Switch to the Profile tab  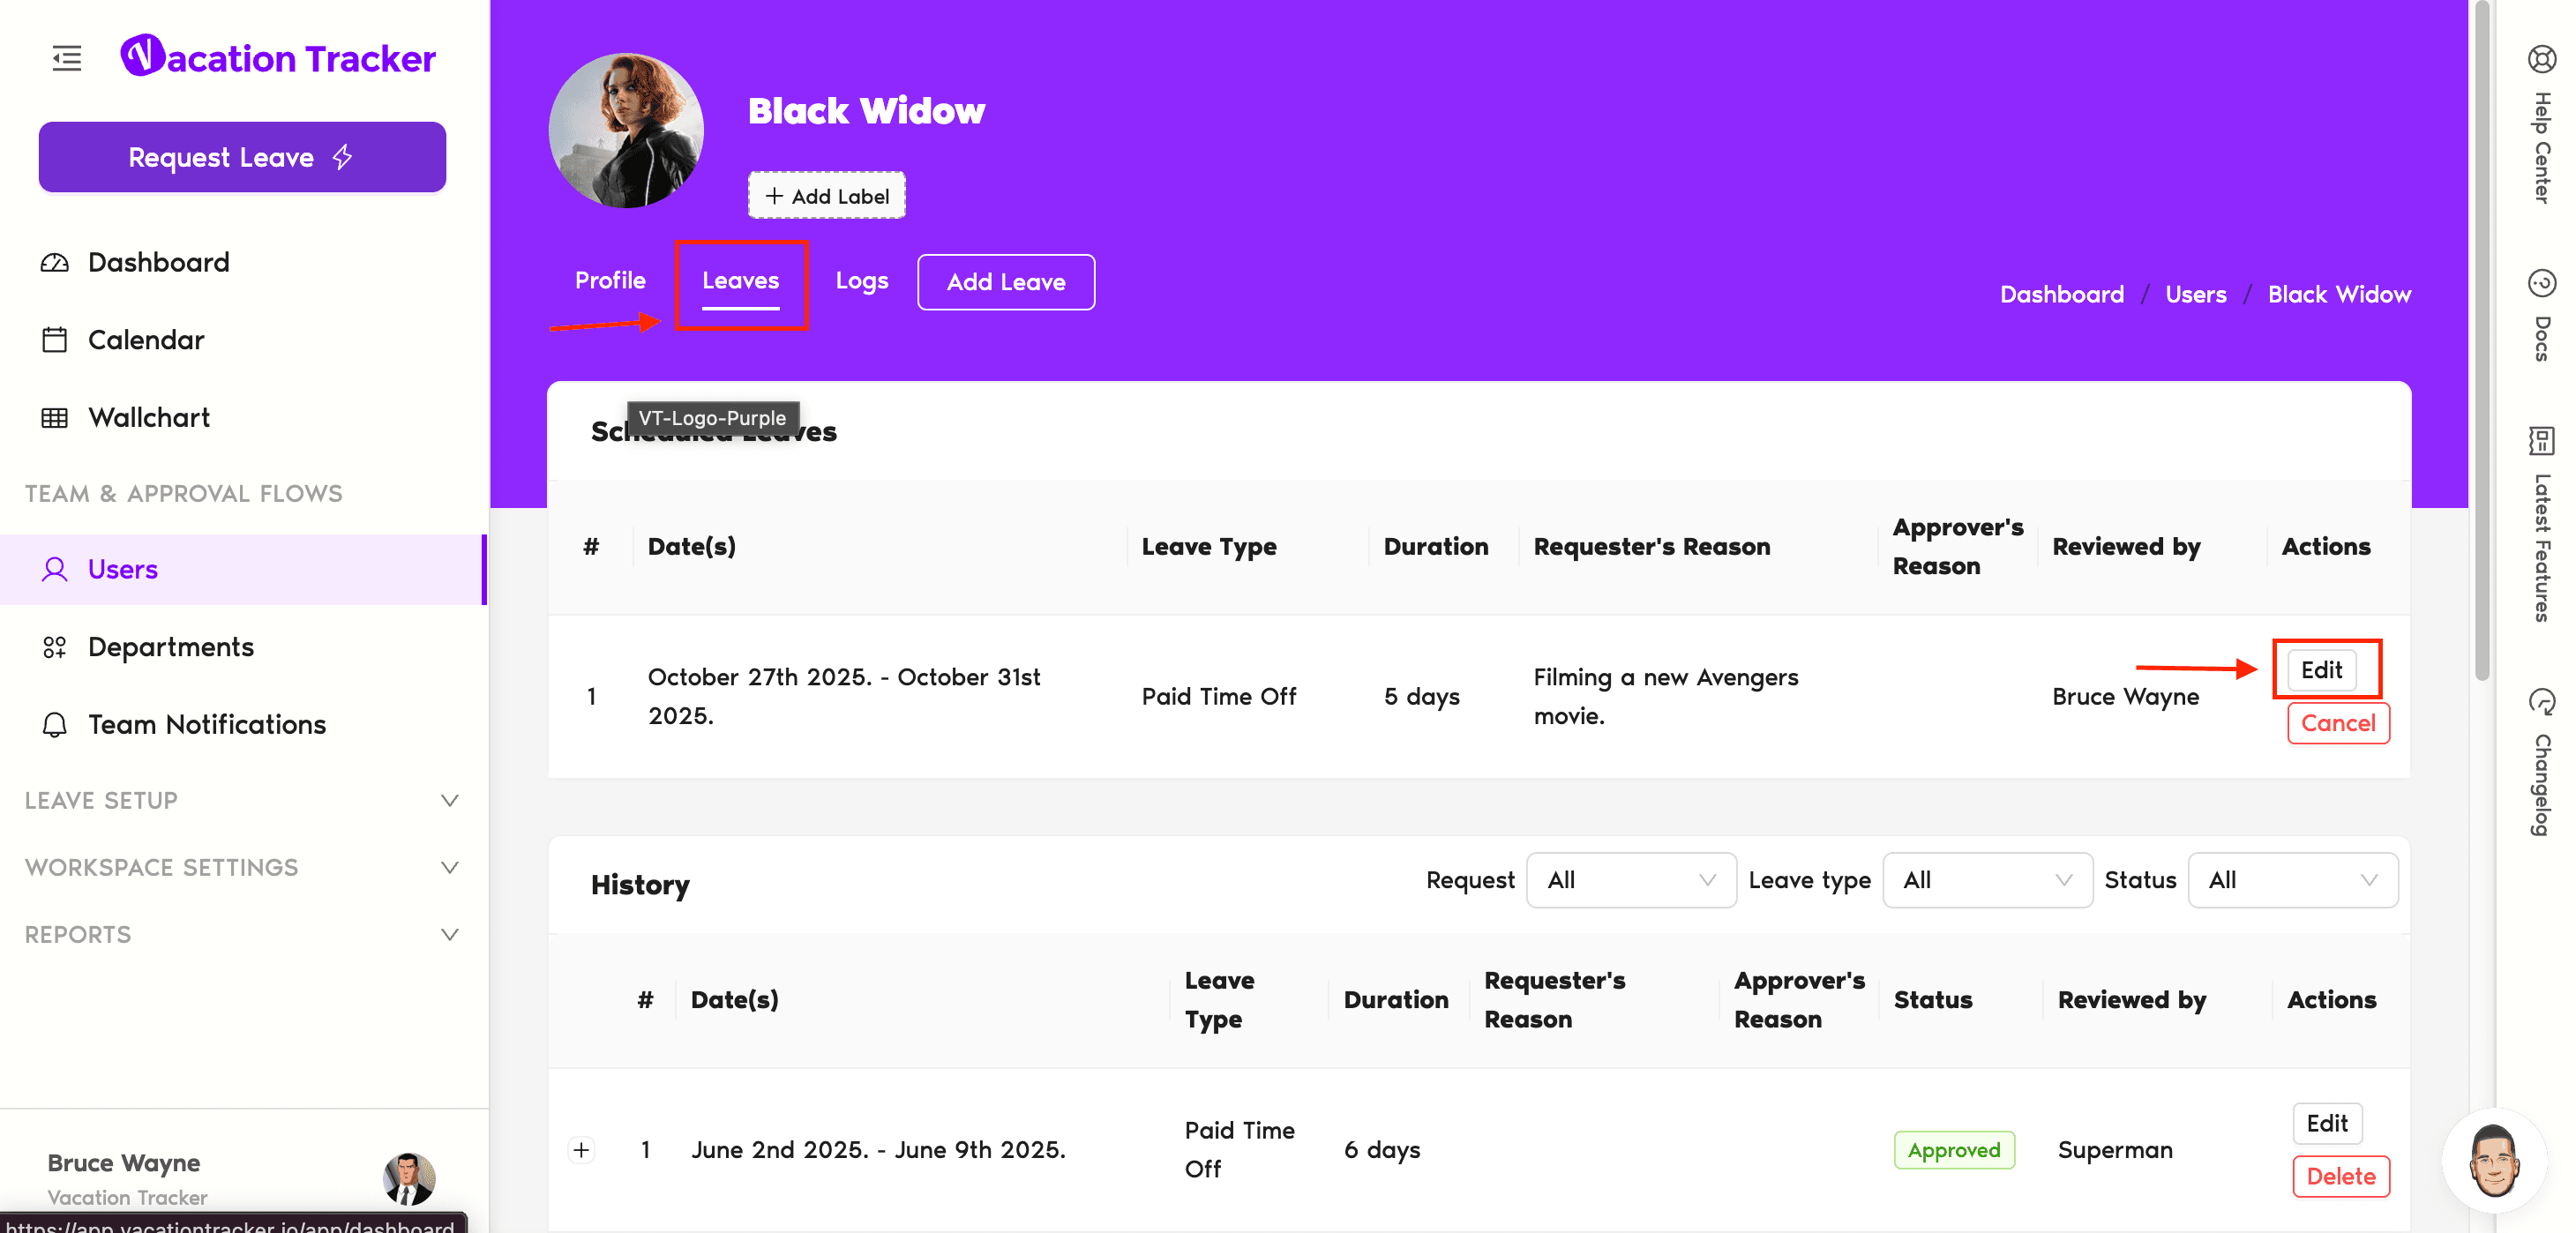(610, 280)
